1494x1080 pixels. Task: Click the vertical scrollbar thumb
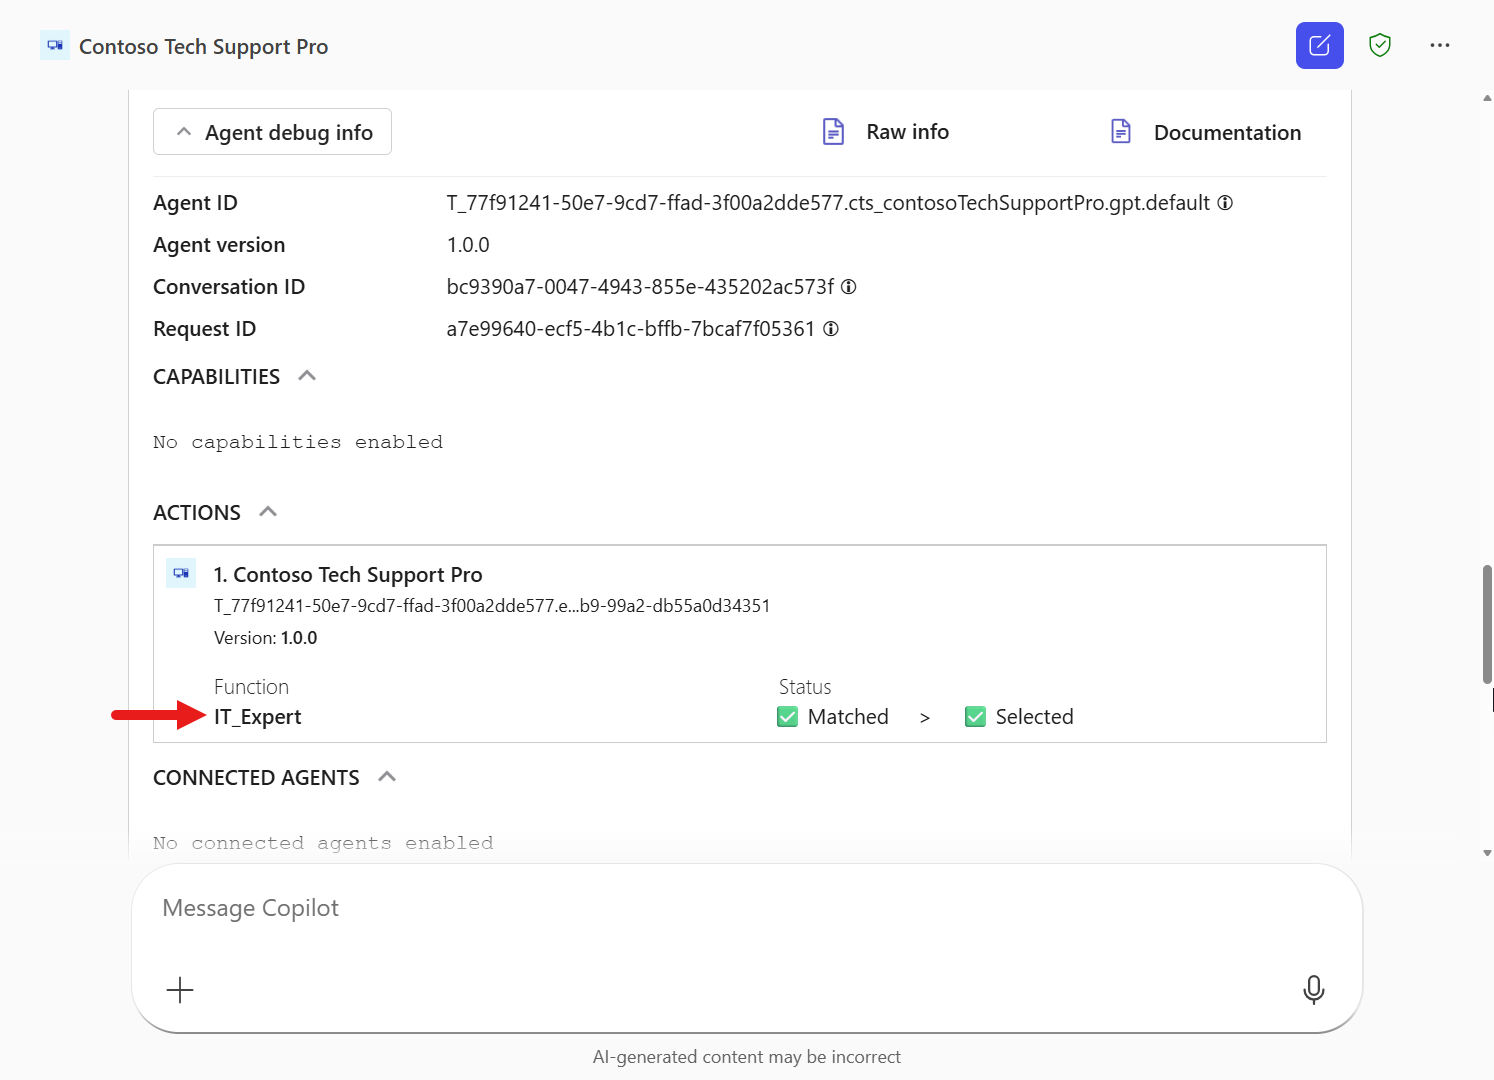coord(1487,625)
